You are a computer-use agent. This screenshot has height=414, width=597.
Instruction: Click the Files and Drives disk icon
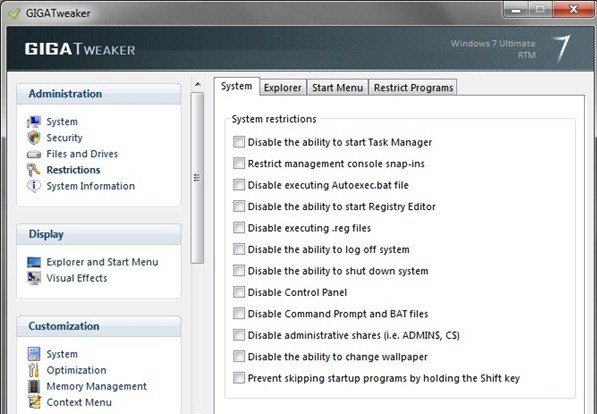pos(34,154)
